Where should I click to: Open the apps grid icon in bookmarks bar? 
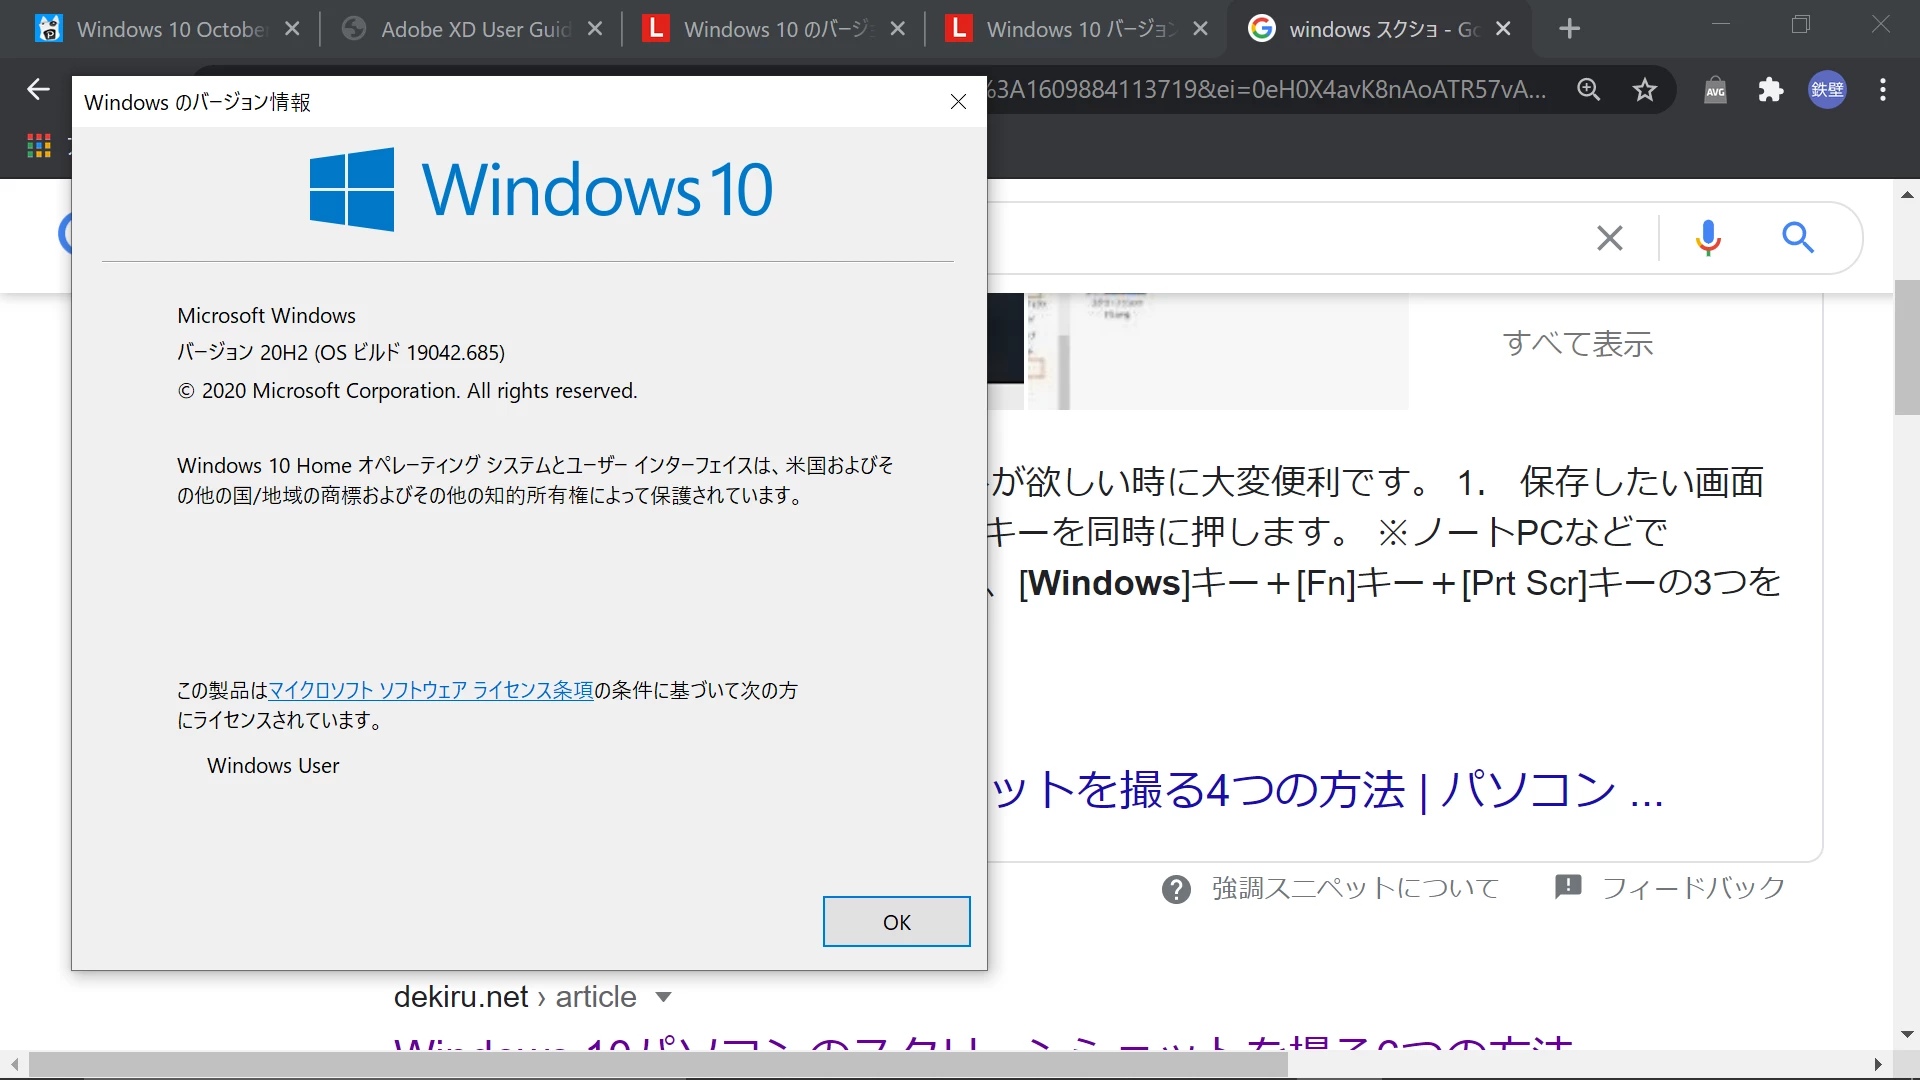click(39, 146)
